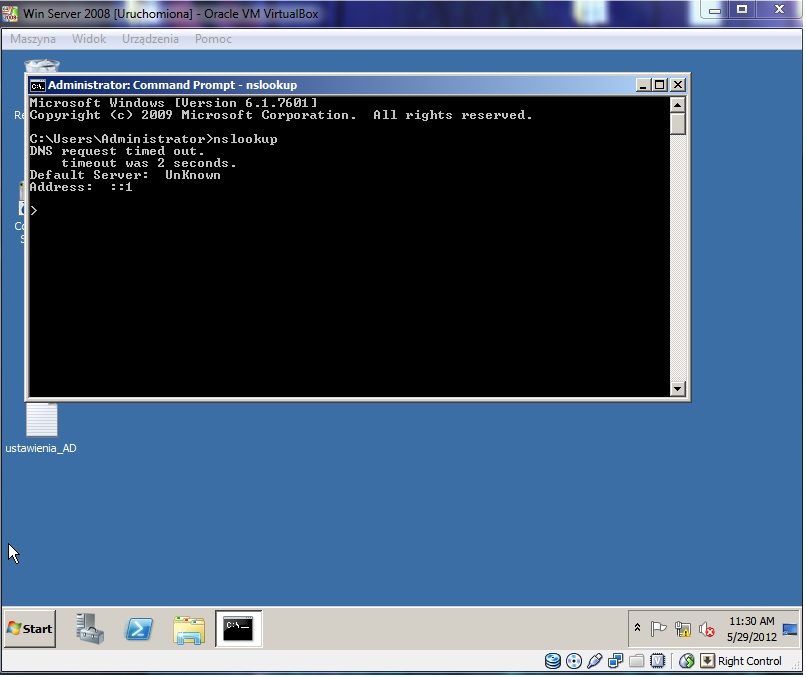Screen dimensions: 806x677
Task: Click VirtualBox optical drive icon
Action: [x=574, y=661]
